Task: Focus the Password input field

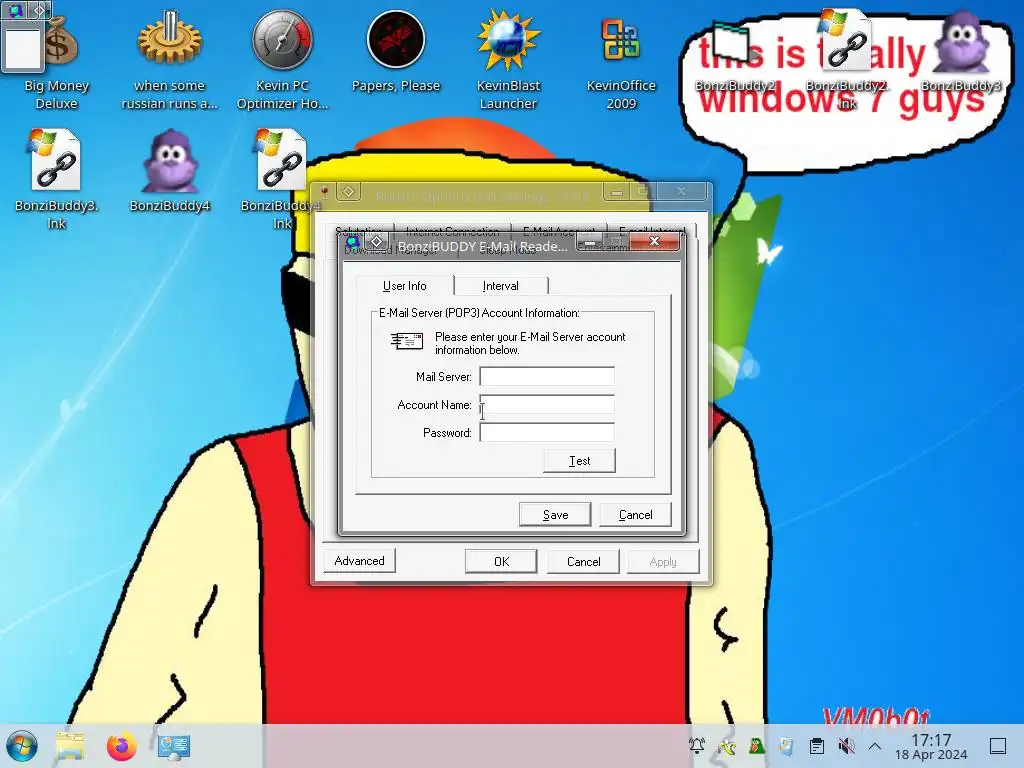Action: pyautogui.click(x=547, y=432)
